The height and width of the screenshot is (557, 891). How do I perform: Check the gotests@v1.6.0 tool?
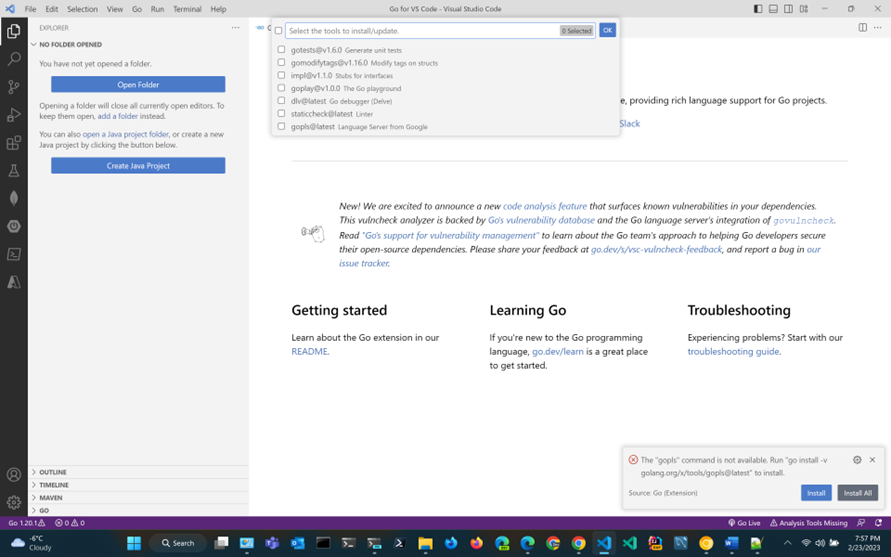point(281,49)
